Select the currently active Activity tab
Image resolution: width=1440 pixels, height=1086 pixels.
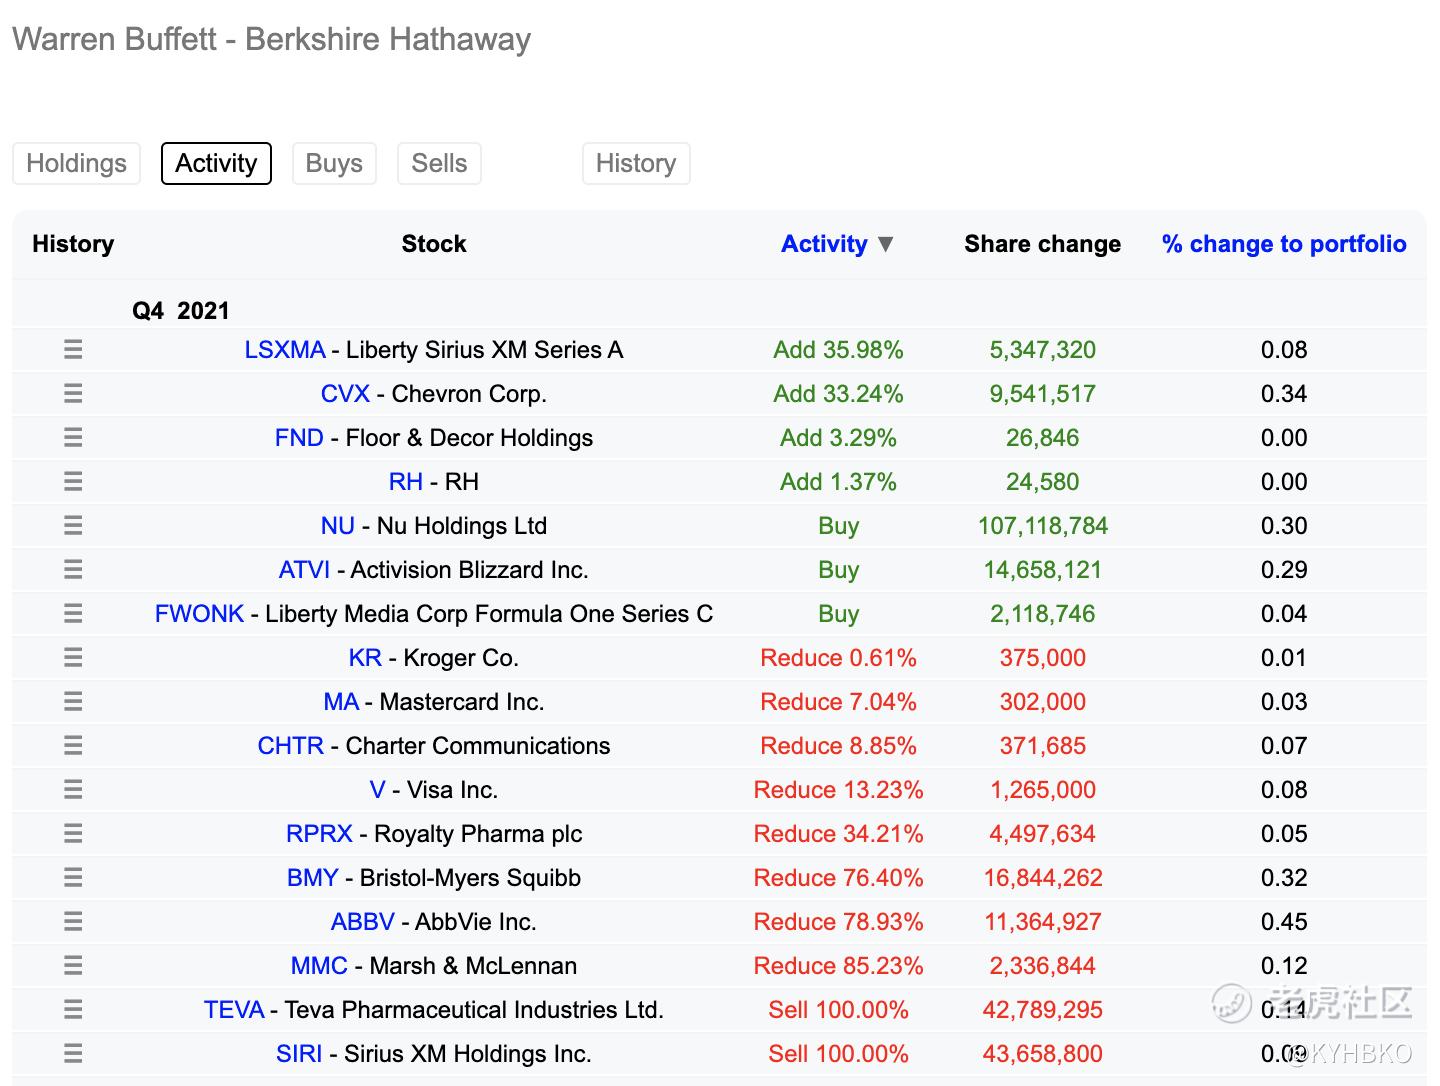coord(216,163)
